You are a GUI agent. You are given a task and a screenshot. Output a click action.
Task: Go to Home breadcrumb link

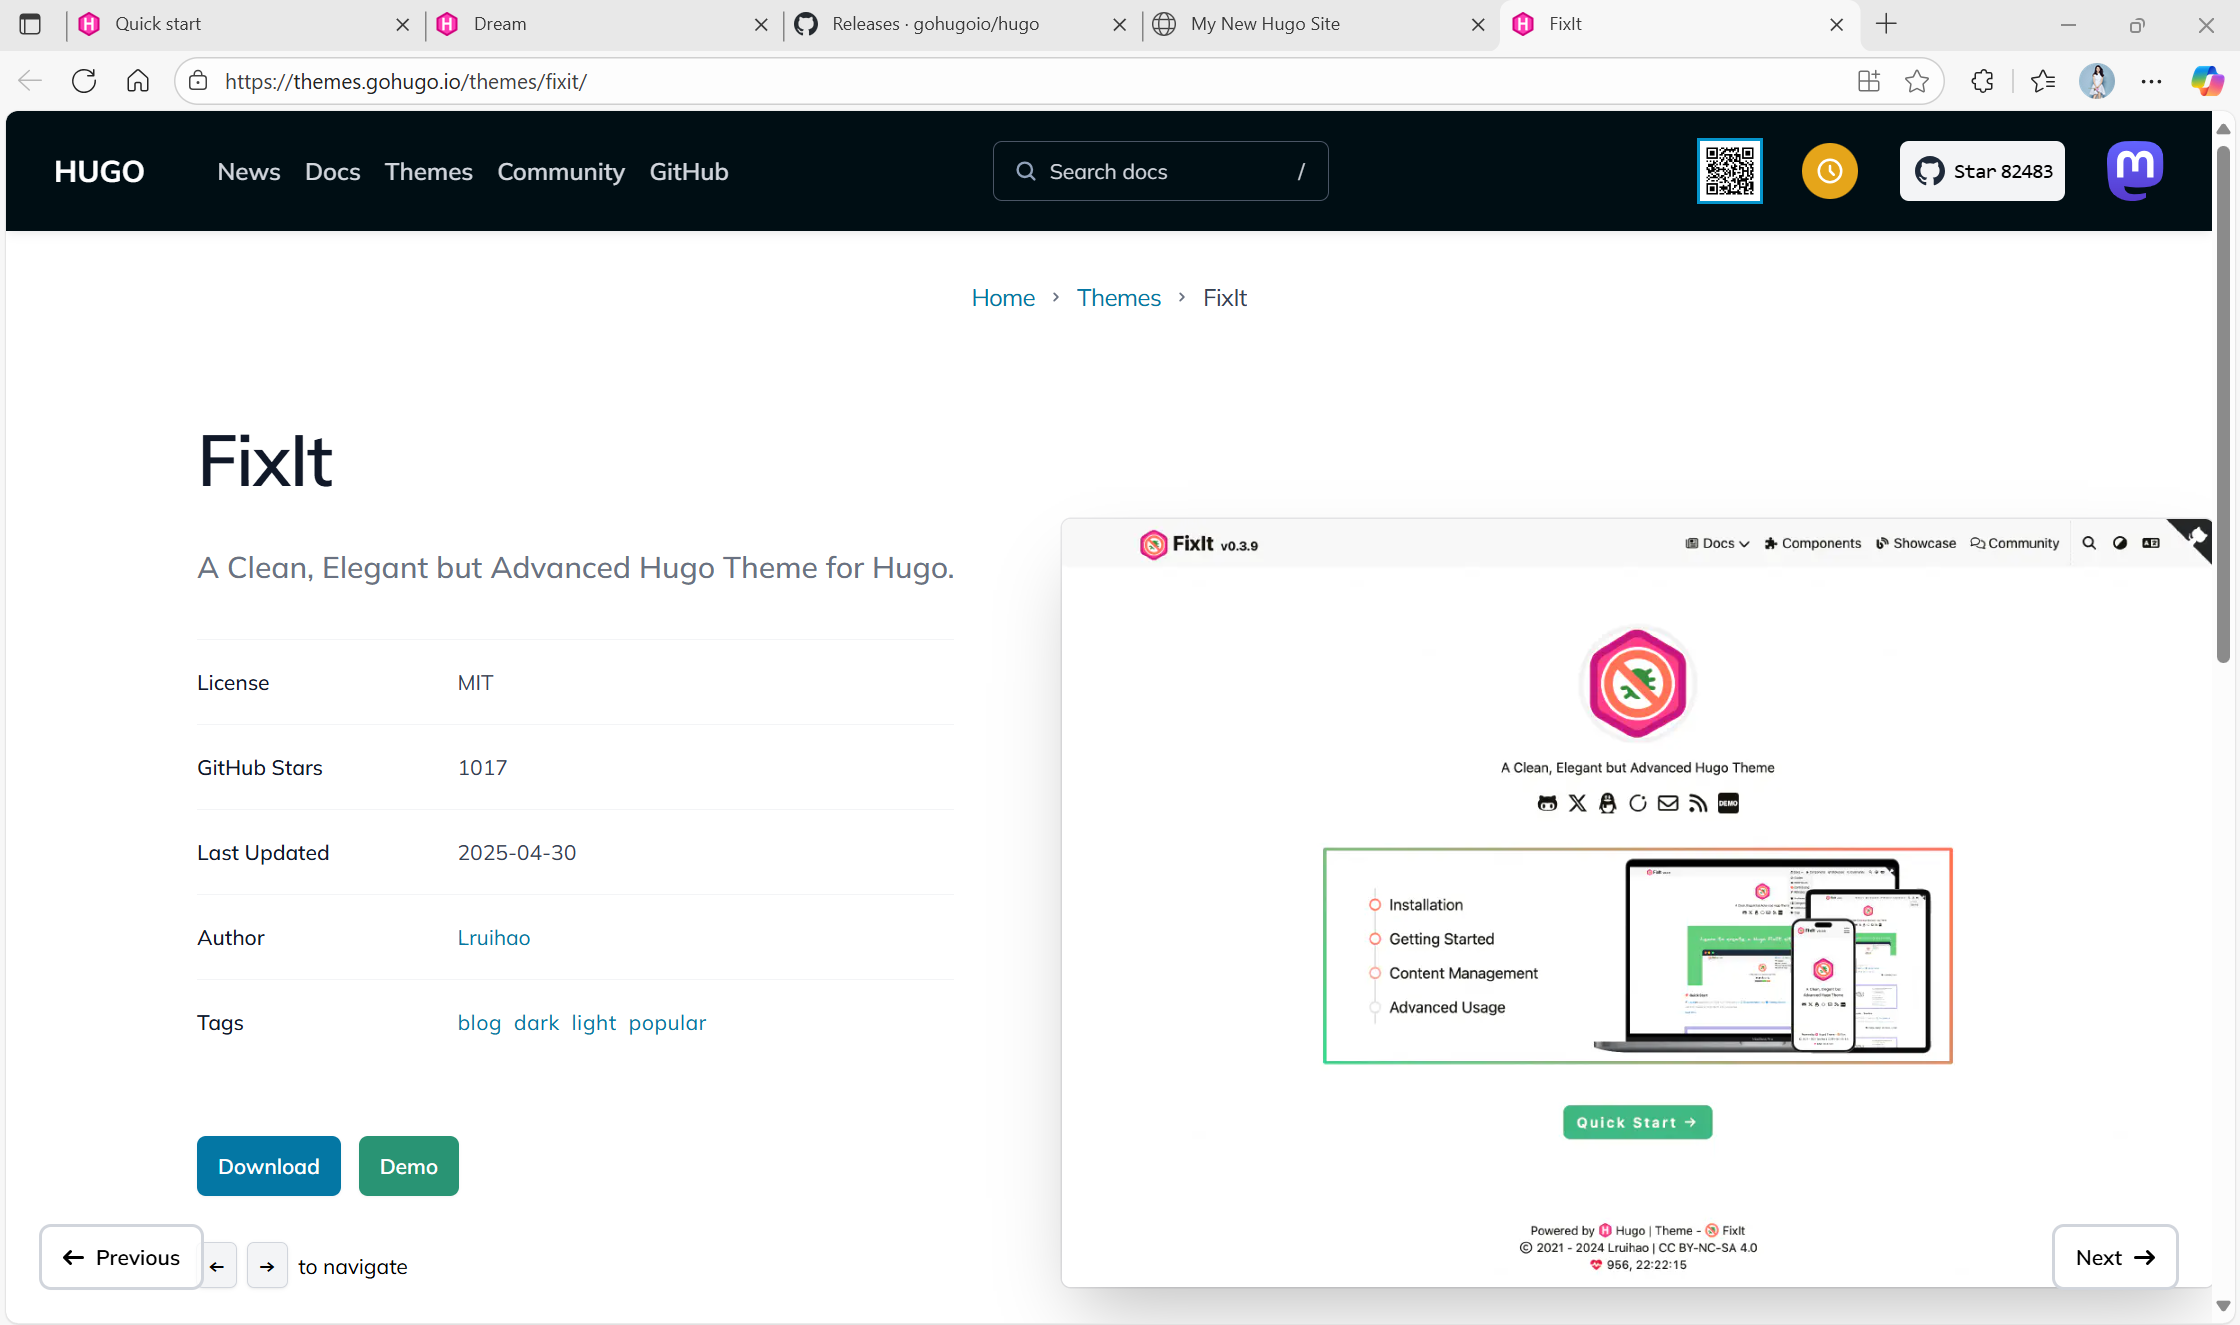[1003, 298]
